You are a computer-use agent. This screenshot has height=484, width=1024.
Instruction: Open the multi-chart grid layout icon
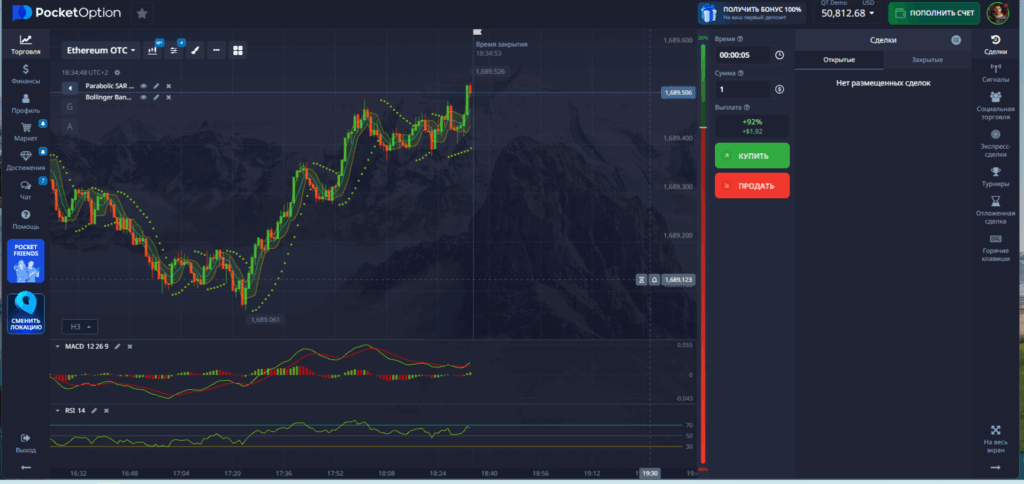tap(238, 50)
